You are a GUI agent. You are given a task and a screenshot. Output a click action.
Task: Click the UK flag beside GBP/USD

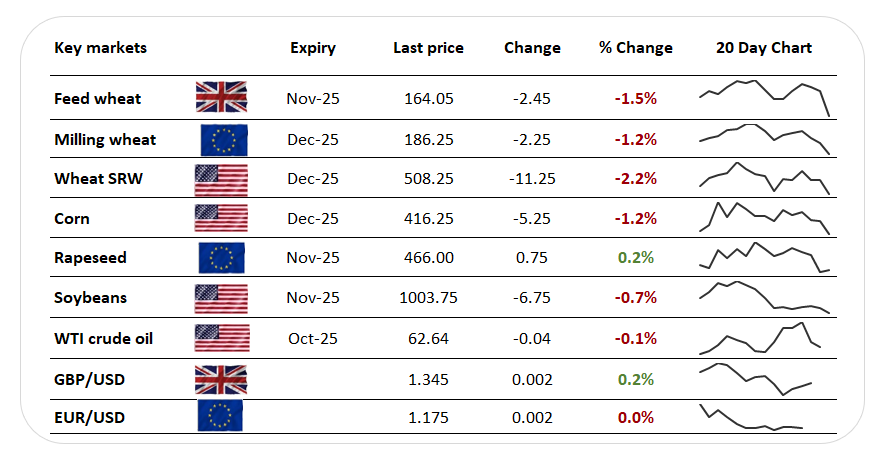point(221,380)
